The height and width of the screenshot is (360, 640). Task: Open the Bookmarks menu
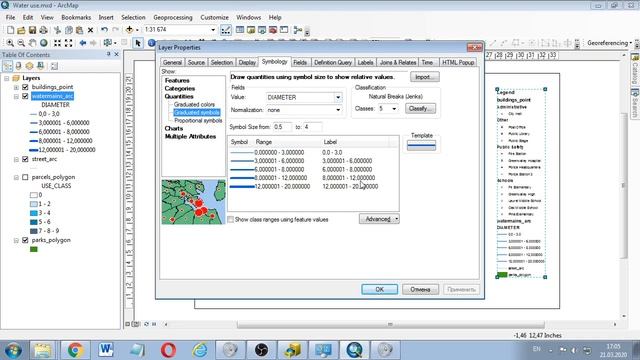click(76, 18)
